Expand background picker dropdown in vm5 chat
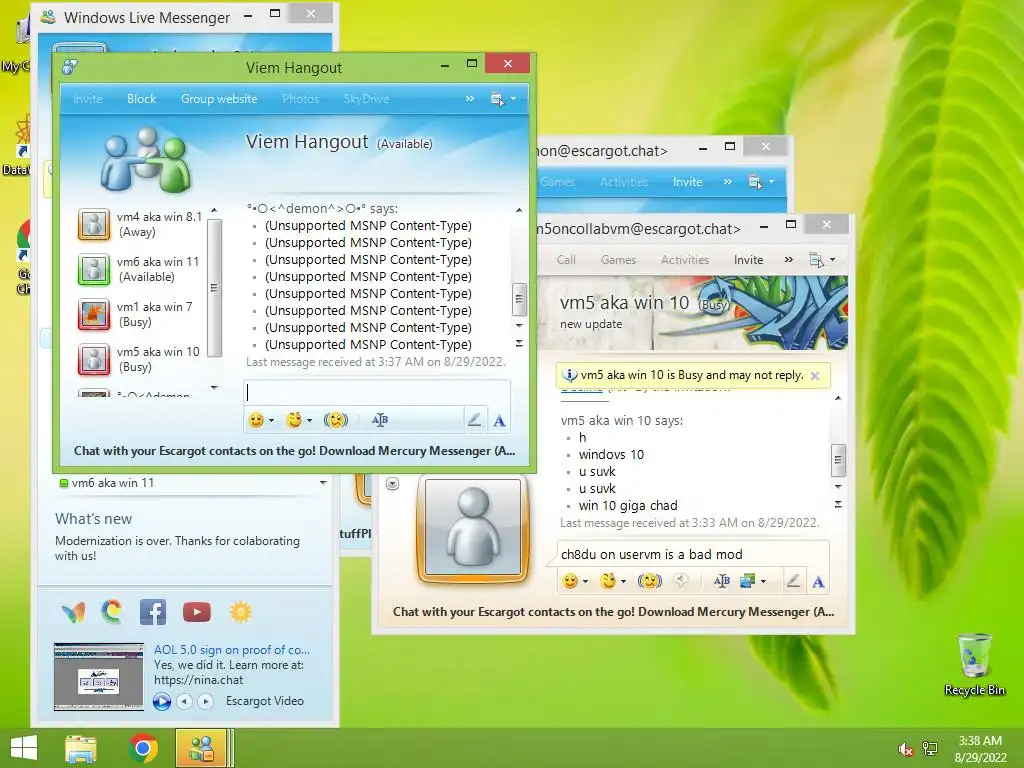The height and width of the screenshot is (768, 1024). pos(763,581)
